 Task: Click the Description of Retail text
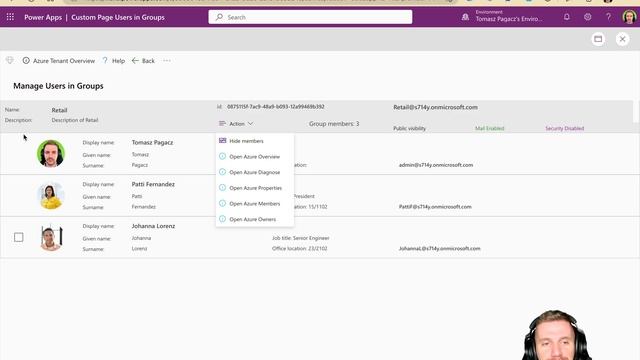coord(75,120)
